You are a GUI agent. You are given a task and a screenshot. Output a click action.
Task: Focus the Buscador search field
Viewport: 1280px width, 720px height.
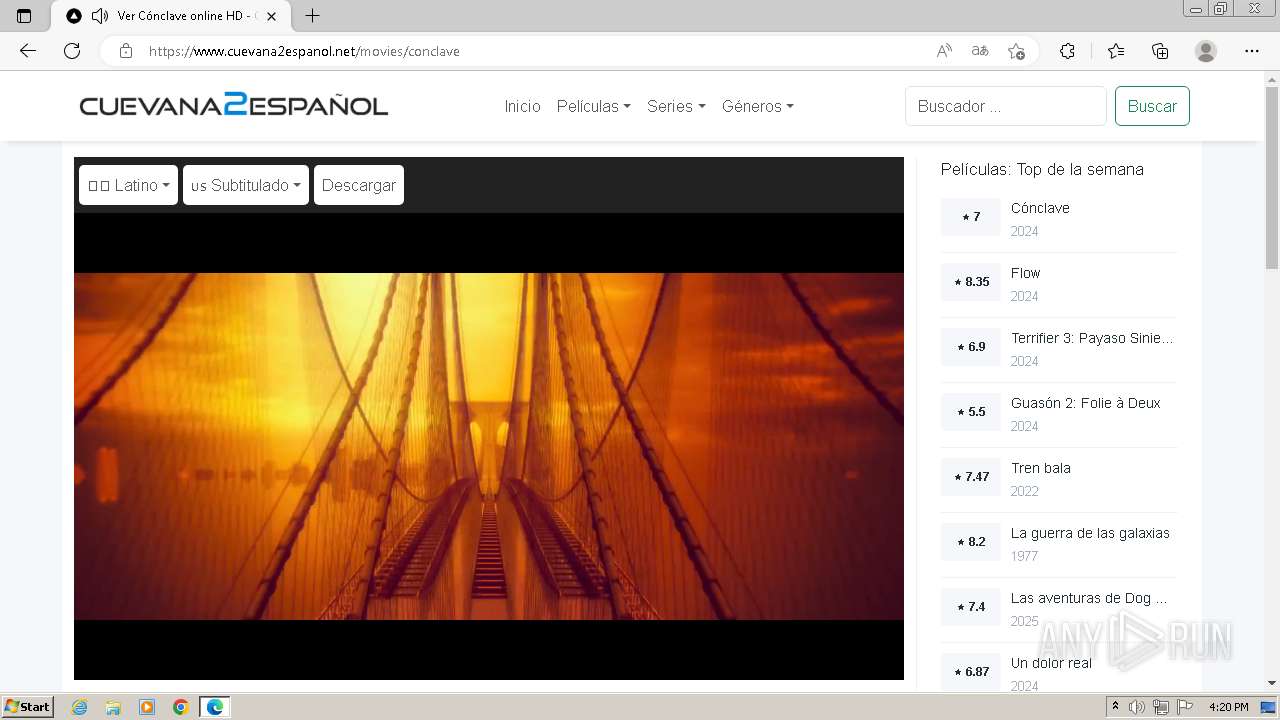pyautogui.click(x=1006, y=106)
